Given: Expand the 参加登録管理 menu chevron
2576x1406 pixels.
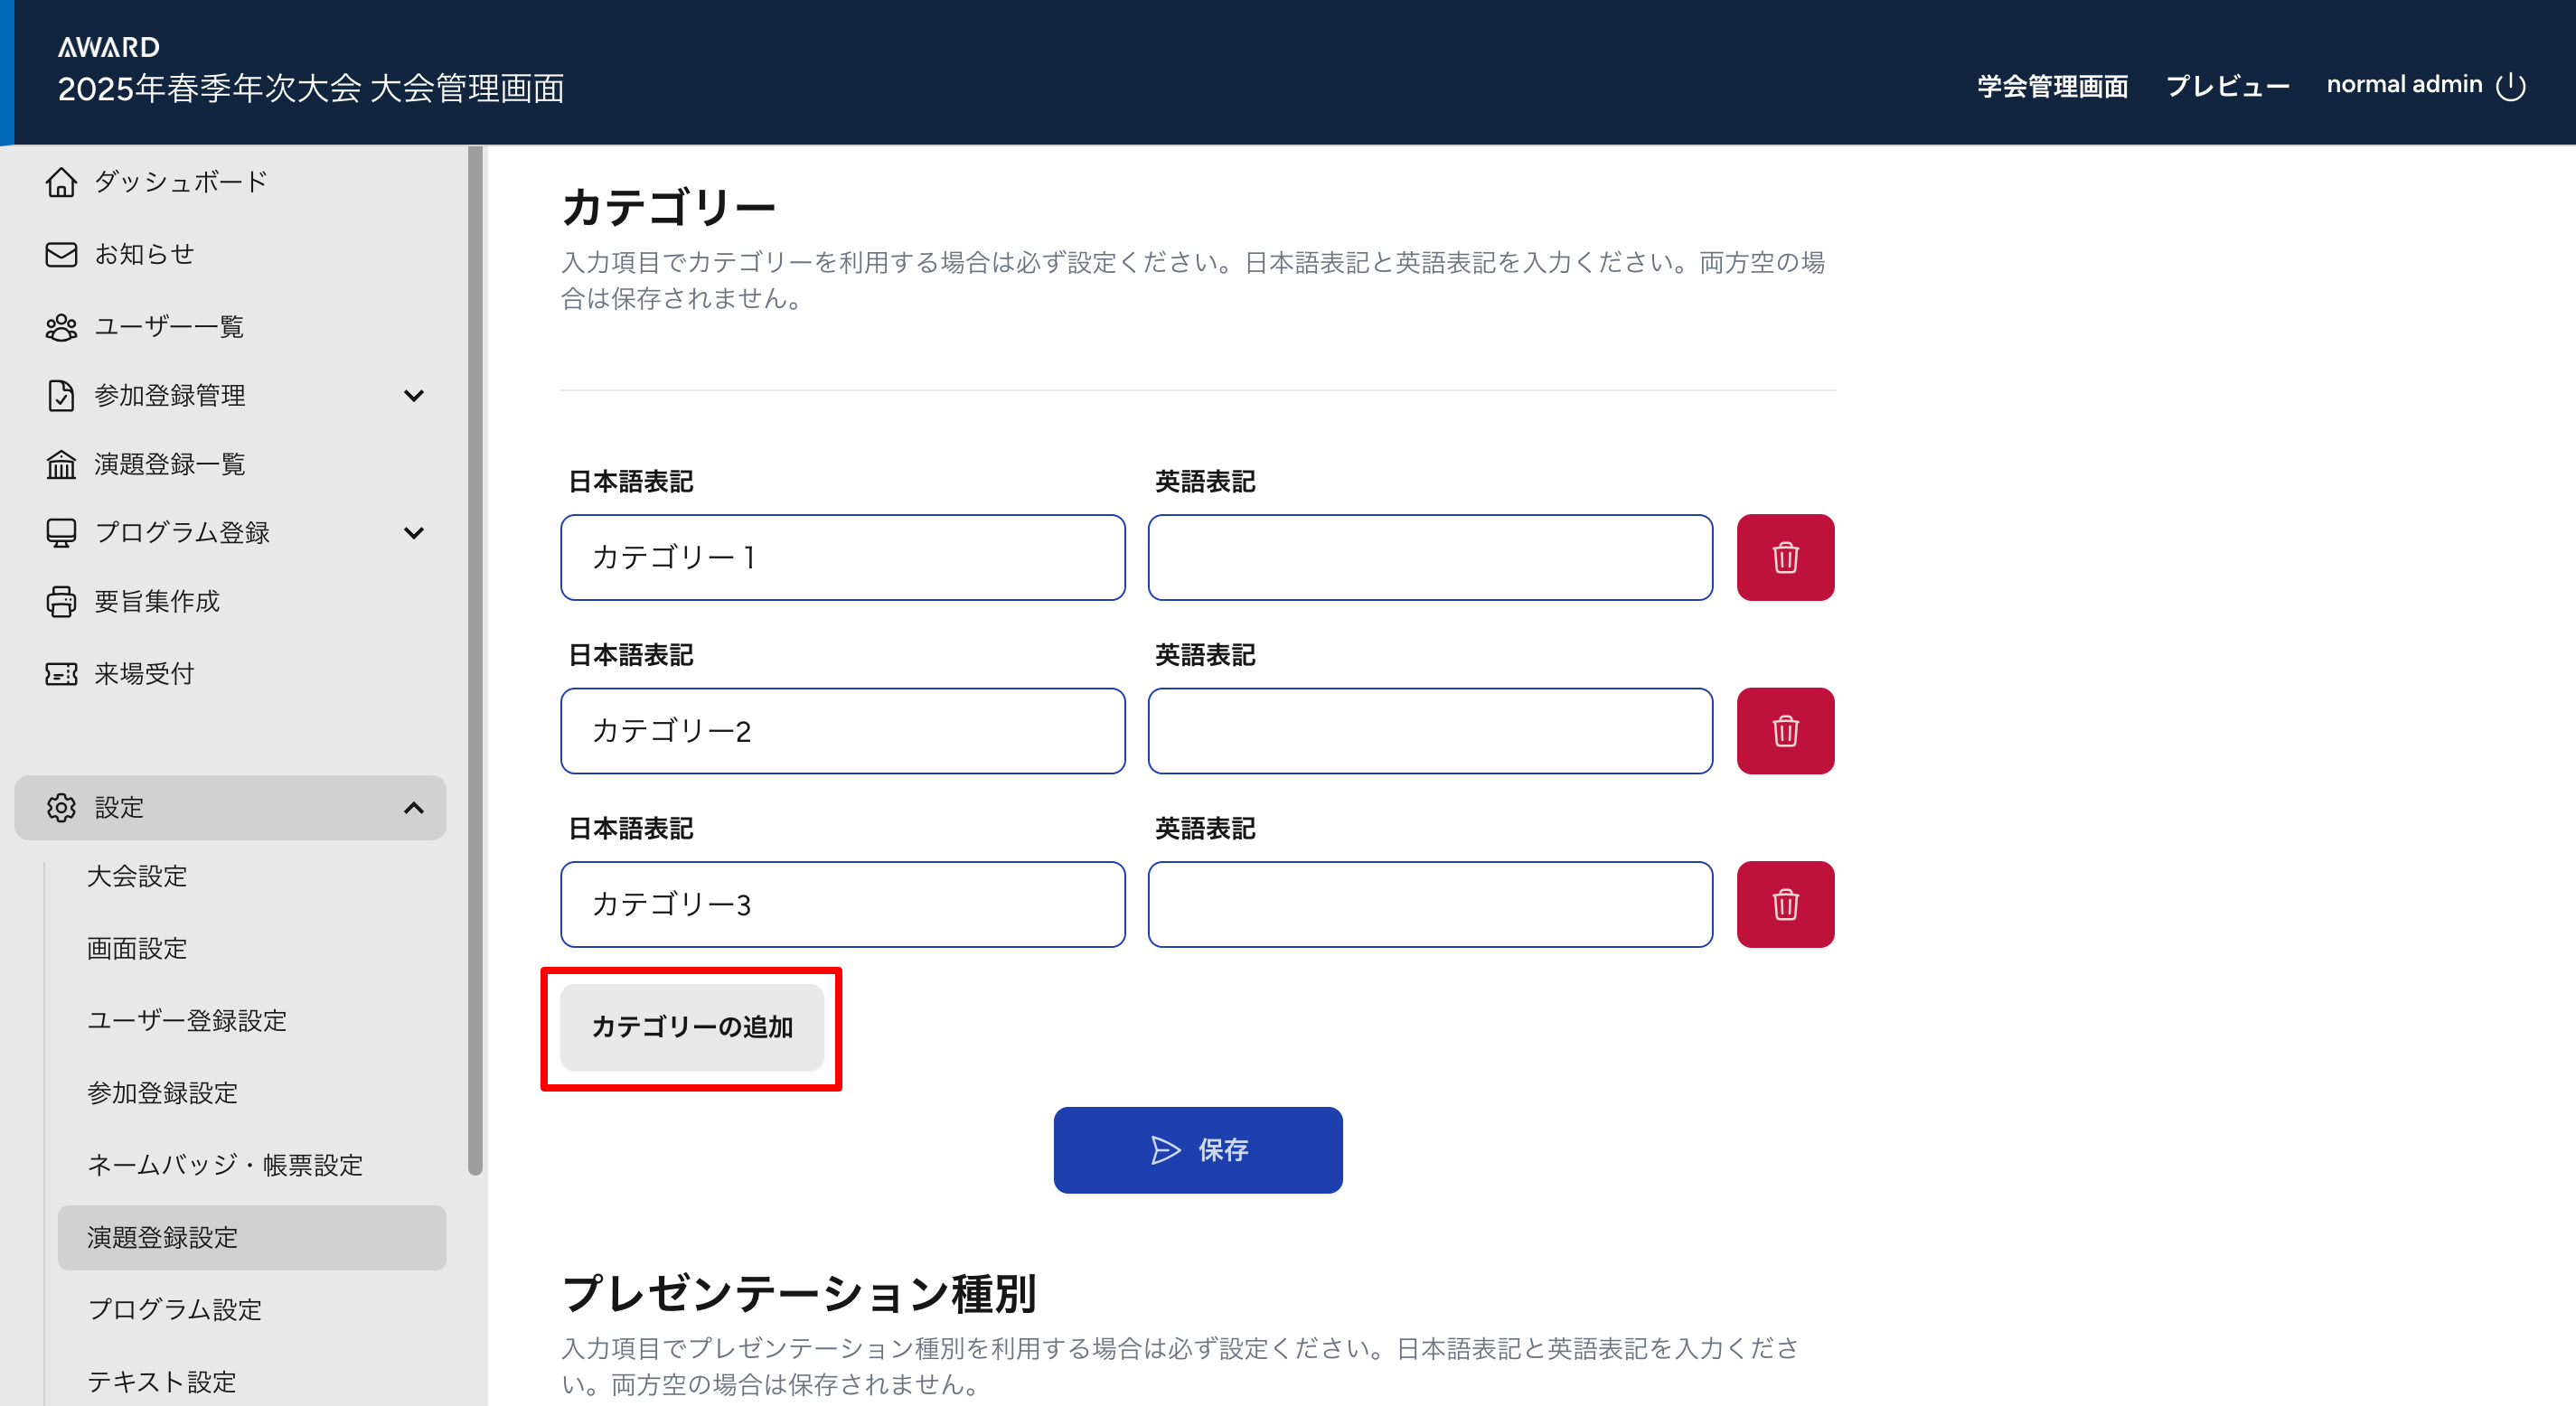Looking at the screenshot, I should pyautogui.click(x=413, y=396).
